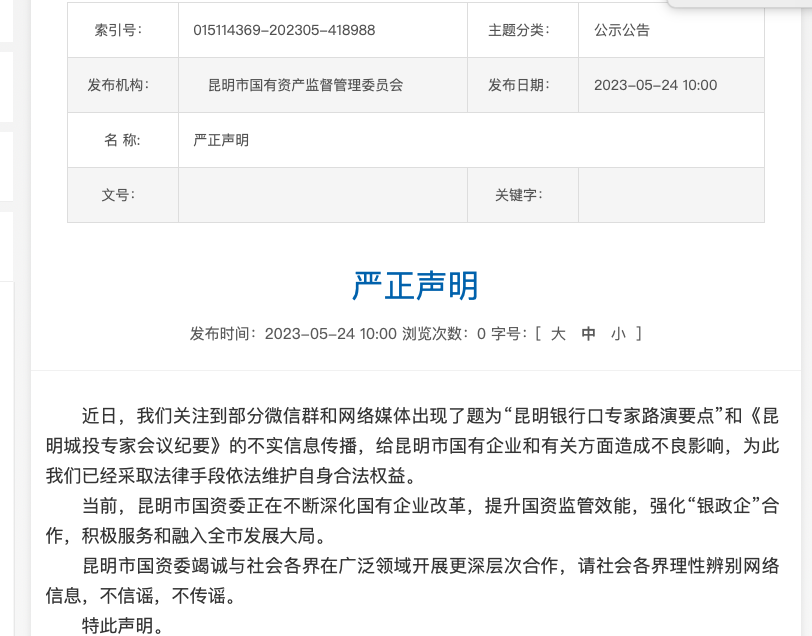The width and height of the screenshot is (812, 636).
Task: Click the 主题分类 label cell
Action: [518, 30]
